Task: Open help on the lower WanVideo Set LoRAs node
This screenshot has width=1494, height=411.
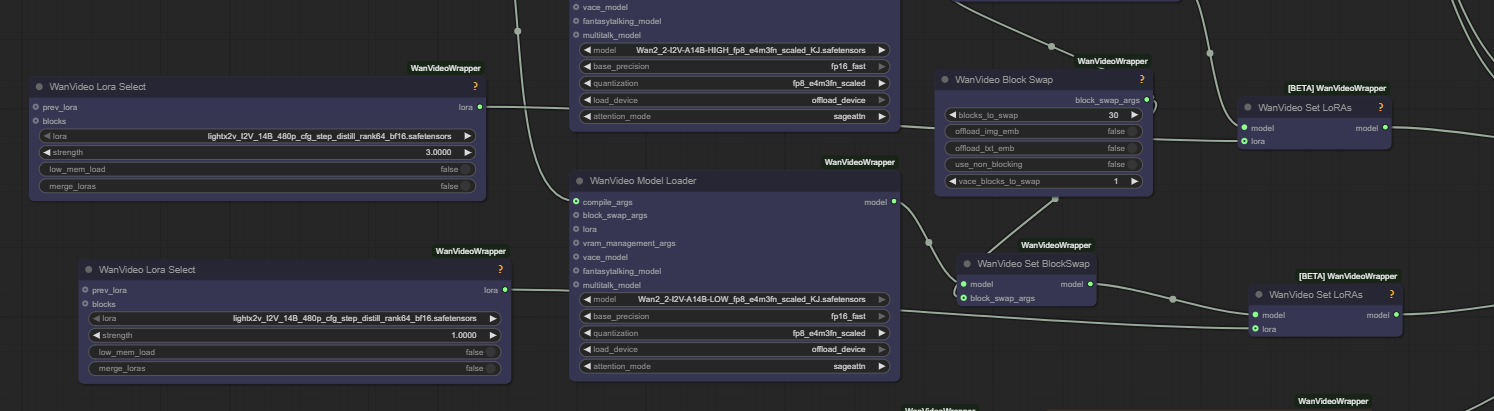Action: tap(1391, 295)
